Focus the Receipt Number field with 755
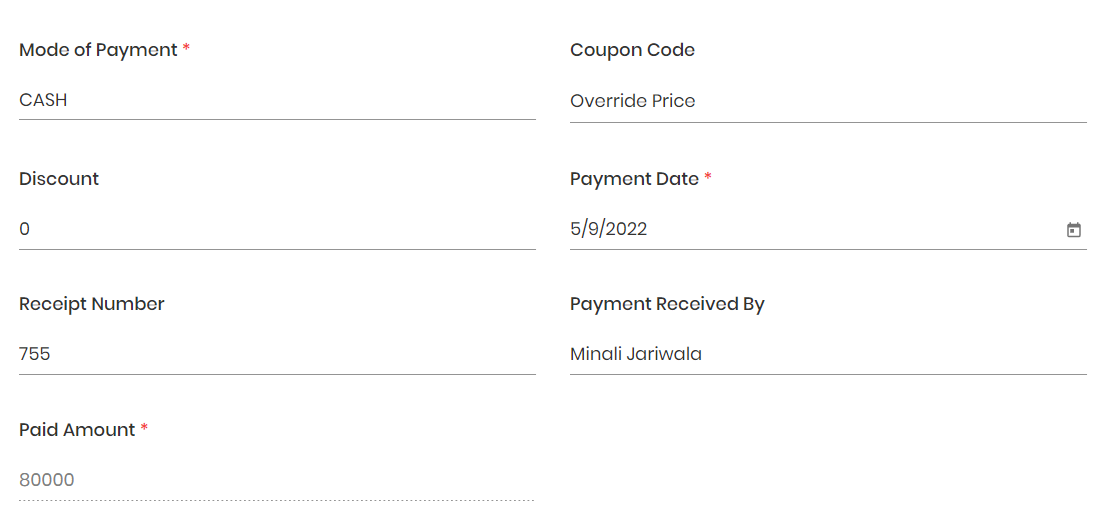Viewport: 1103px width, 505px height. [277, 354]
